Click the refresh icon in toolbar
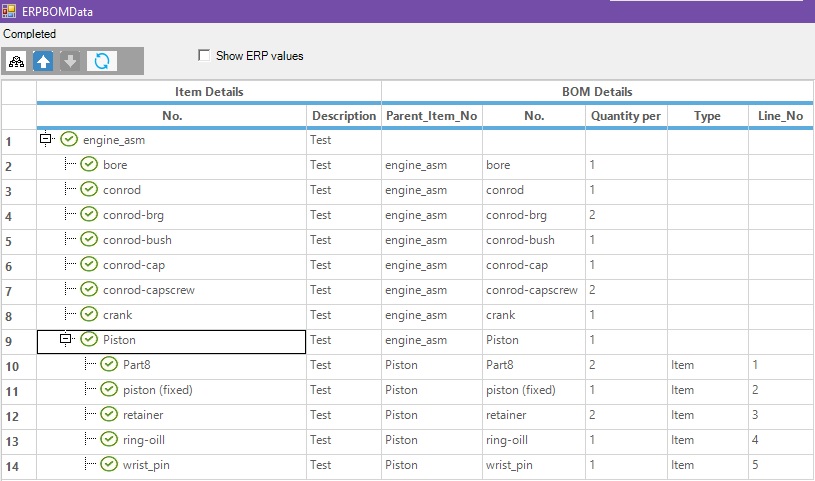The image size is (815, 481). [x=102, y=61]
